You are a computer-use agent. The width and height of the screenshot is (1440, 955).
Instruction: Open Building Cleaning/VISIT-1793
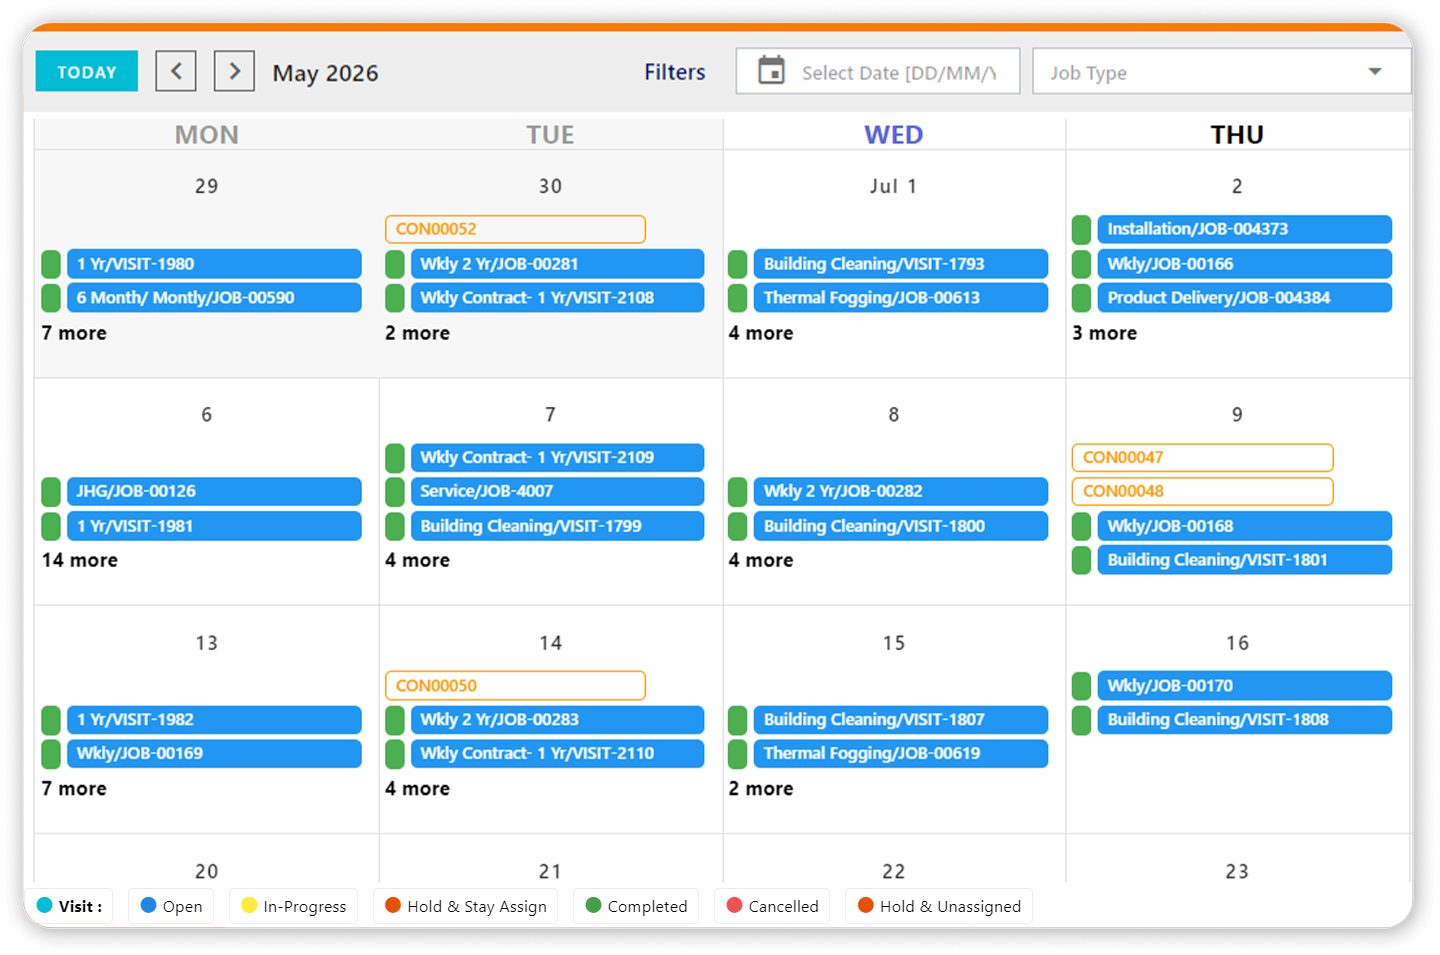tap(901, 264)
